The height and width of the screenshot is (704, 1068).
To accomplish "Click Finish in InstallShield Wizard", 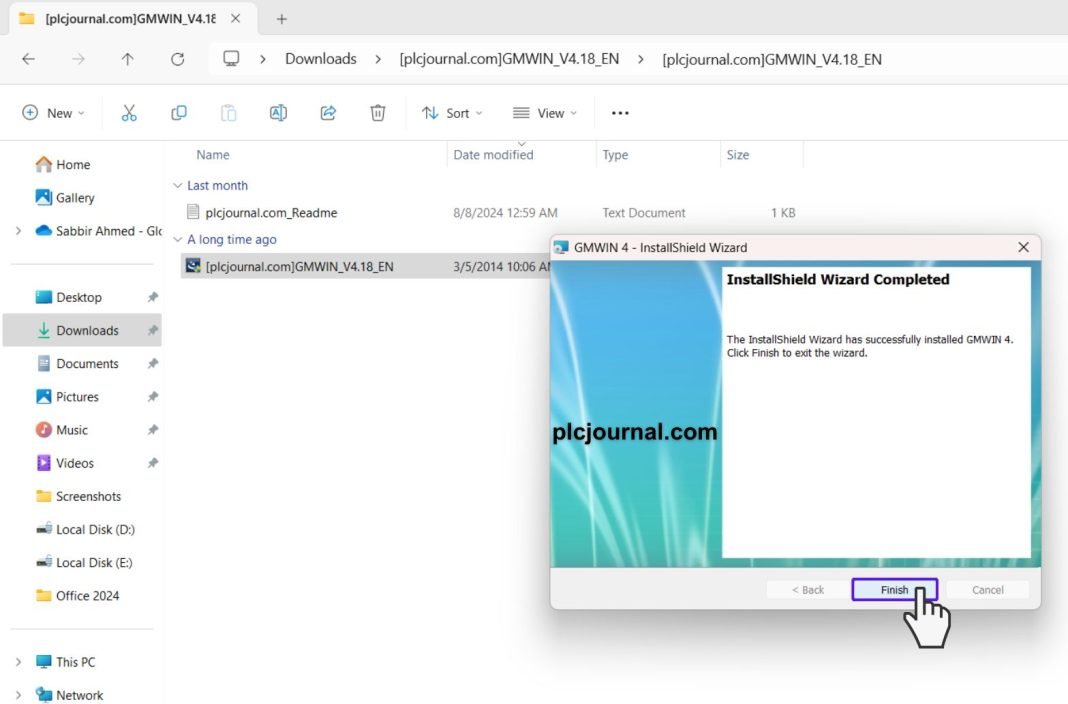I will coord(894,590).
